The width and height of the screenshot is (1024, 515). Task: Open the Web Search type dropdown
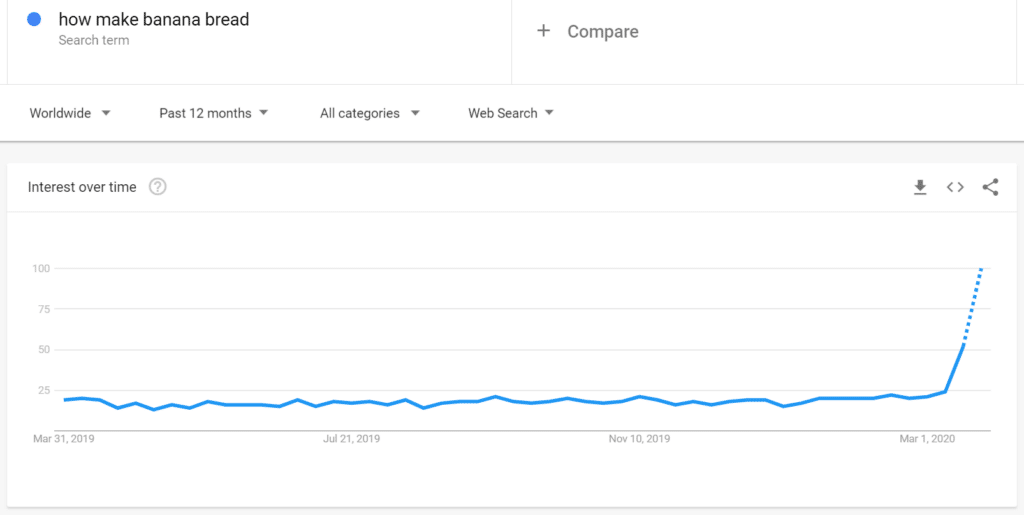(511, 113)
